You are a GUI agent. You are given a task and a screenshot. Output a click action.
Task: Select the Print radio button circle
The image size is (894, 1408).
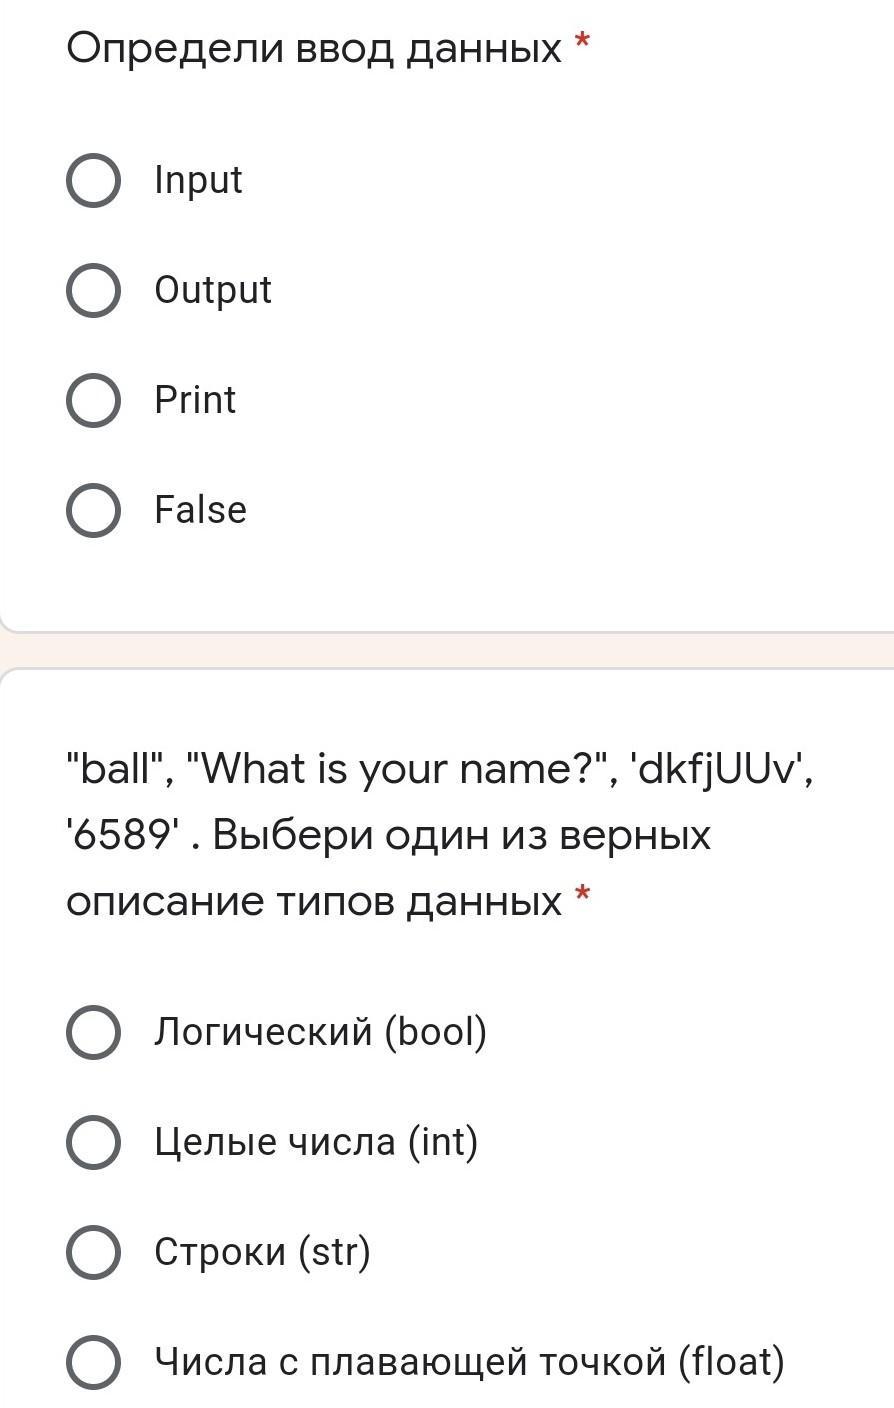click(x=93, y=401)
